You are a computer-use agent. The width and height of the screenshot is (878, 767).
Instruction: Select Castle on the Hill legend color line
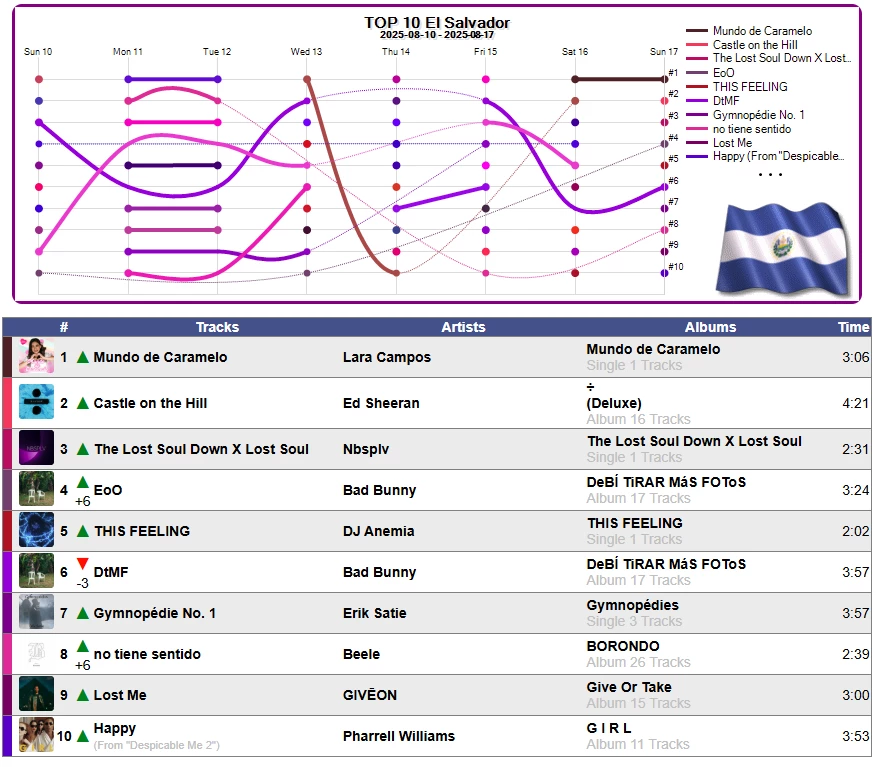[x=697, y=45]
